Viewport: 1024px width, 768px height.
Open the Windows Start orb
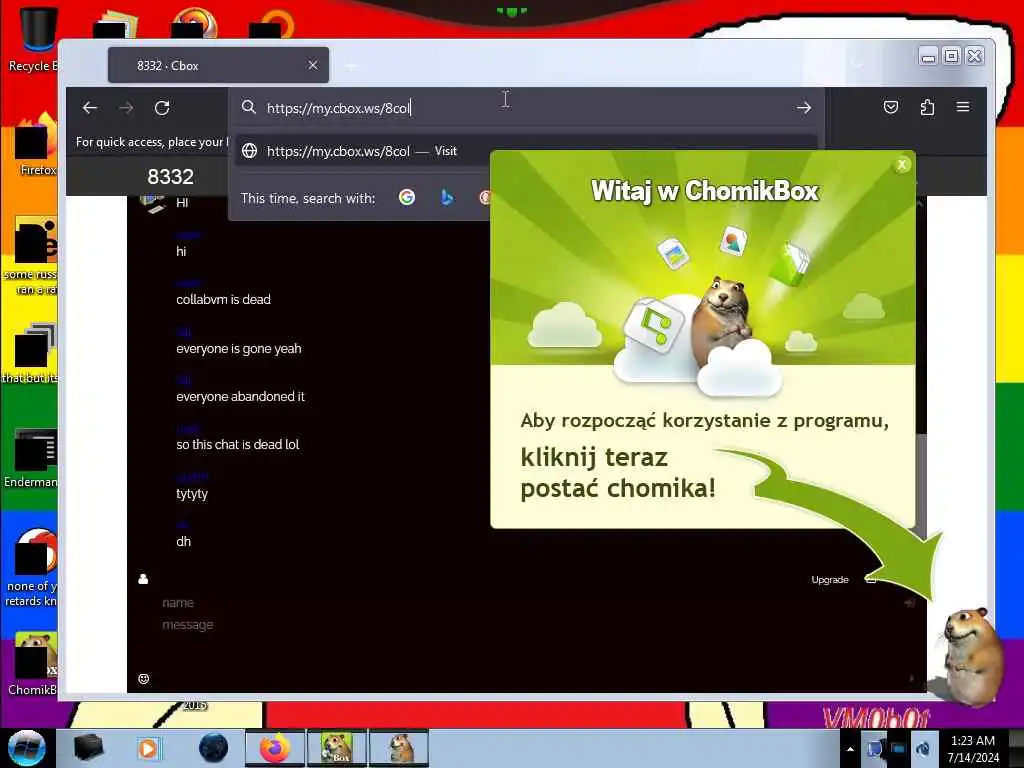tap(26, 748)
